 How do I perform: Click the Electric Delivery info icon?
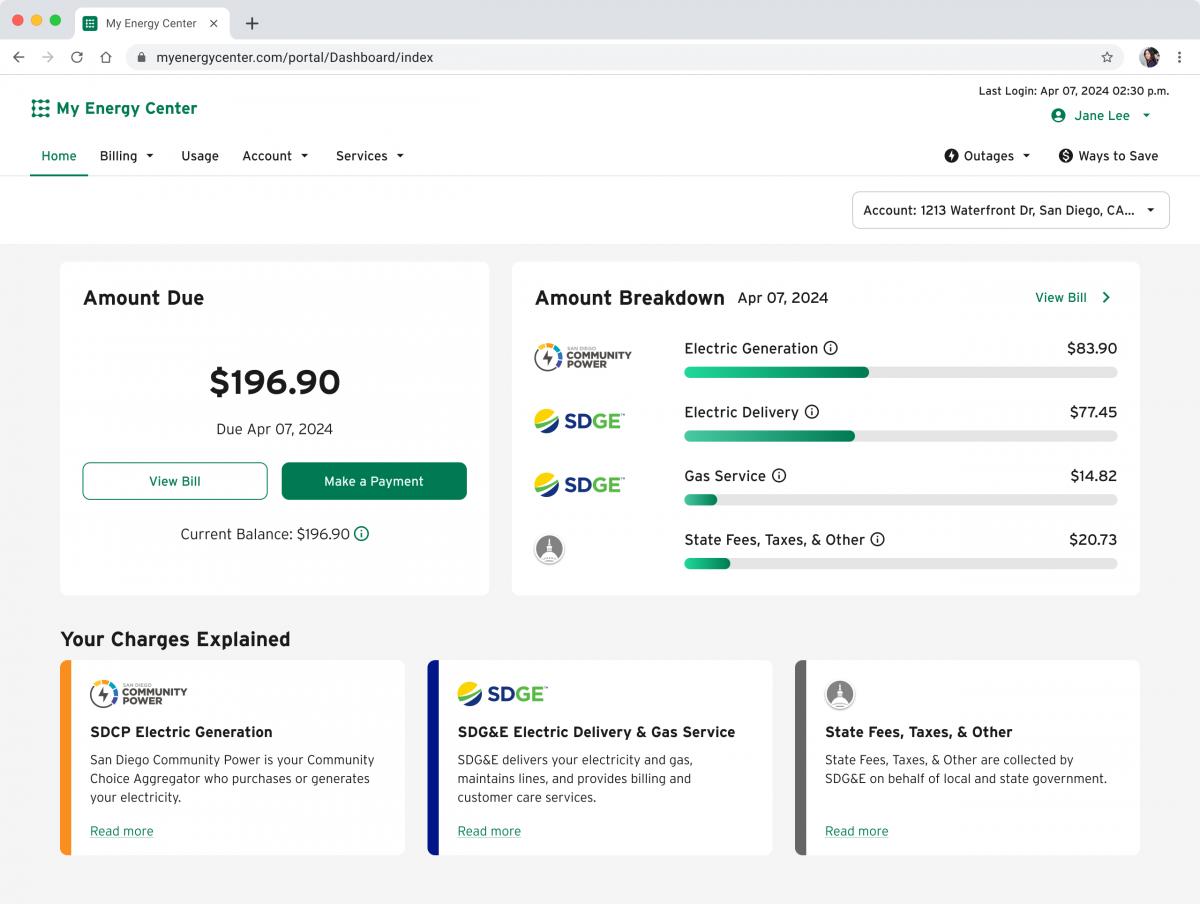pos(812,412)
